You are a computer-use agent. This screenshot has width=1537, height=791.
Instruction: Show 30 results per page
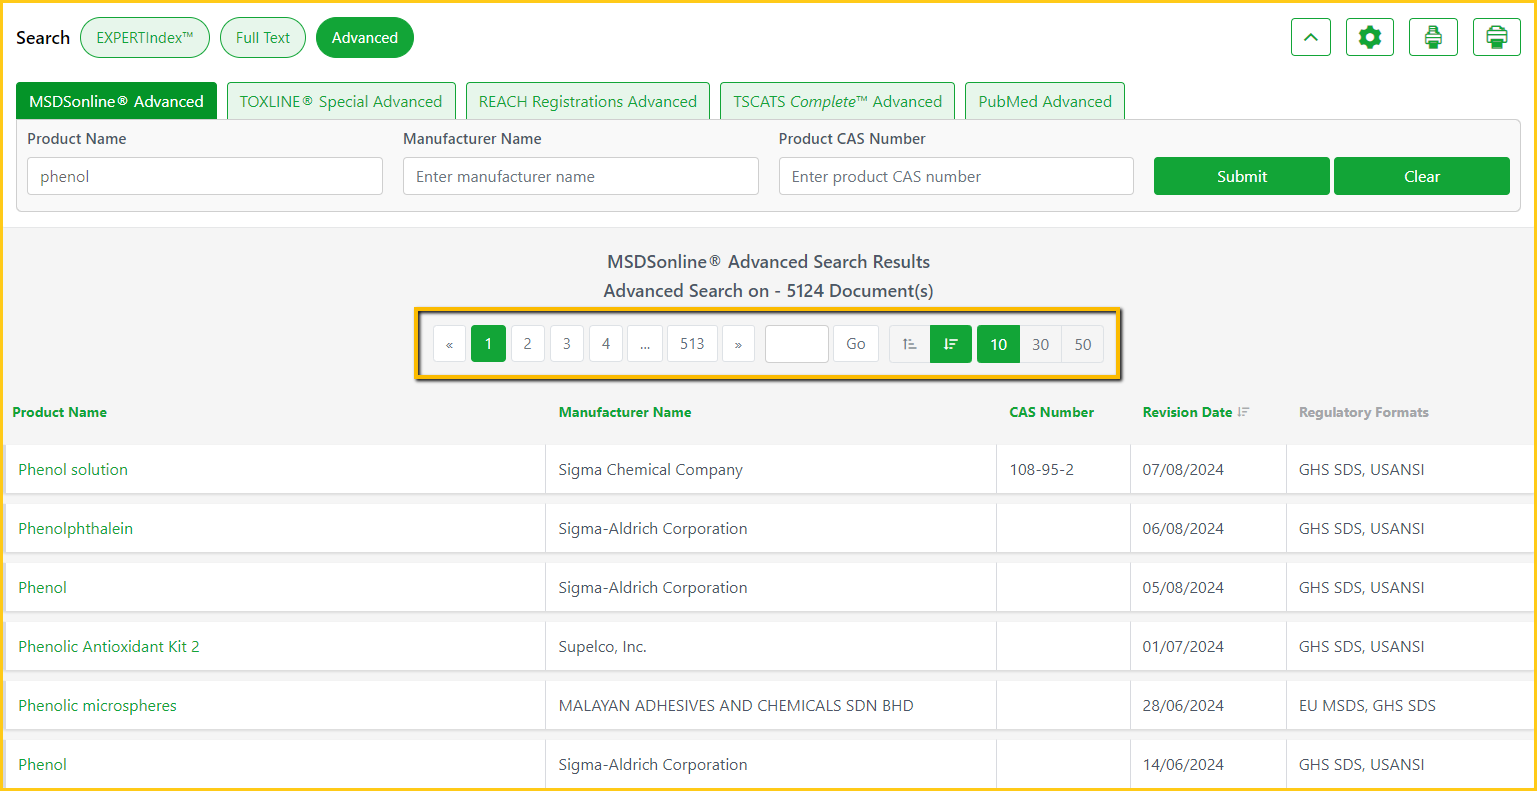point(1040,344)
